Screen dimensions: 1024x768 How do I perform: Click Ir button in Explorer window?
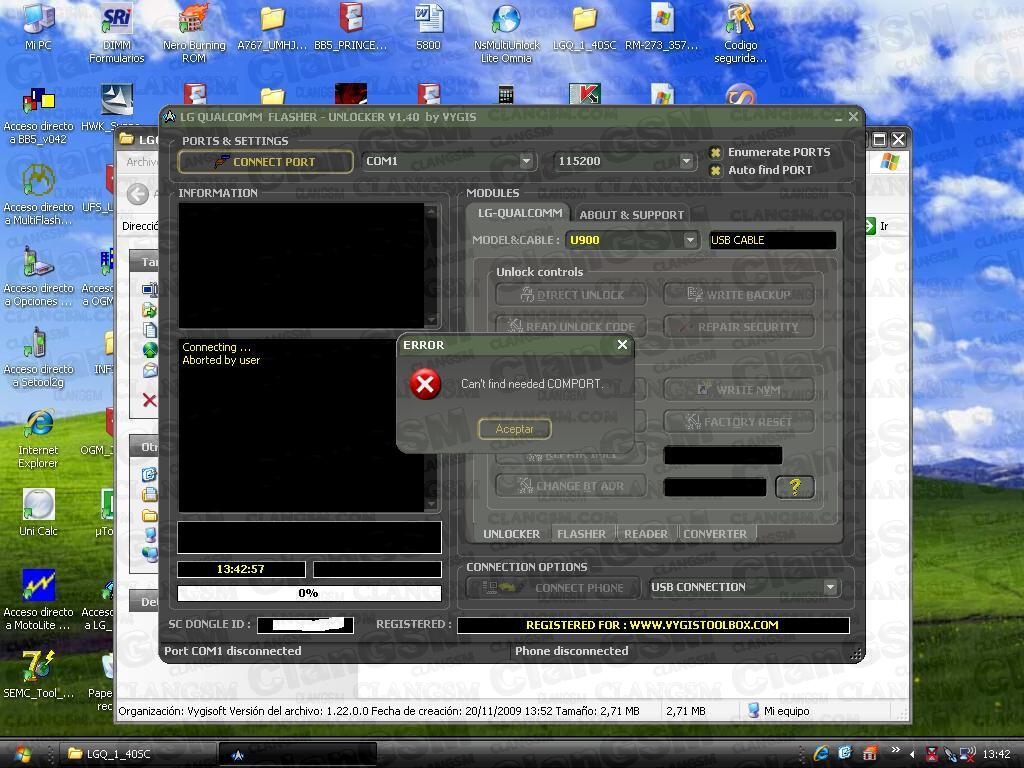(877, 226)
